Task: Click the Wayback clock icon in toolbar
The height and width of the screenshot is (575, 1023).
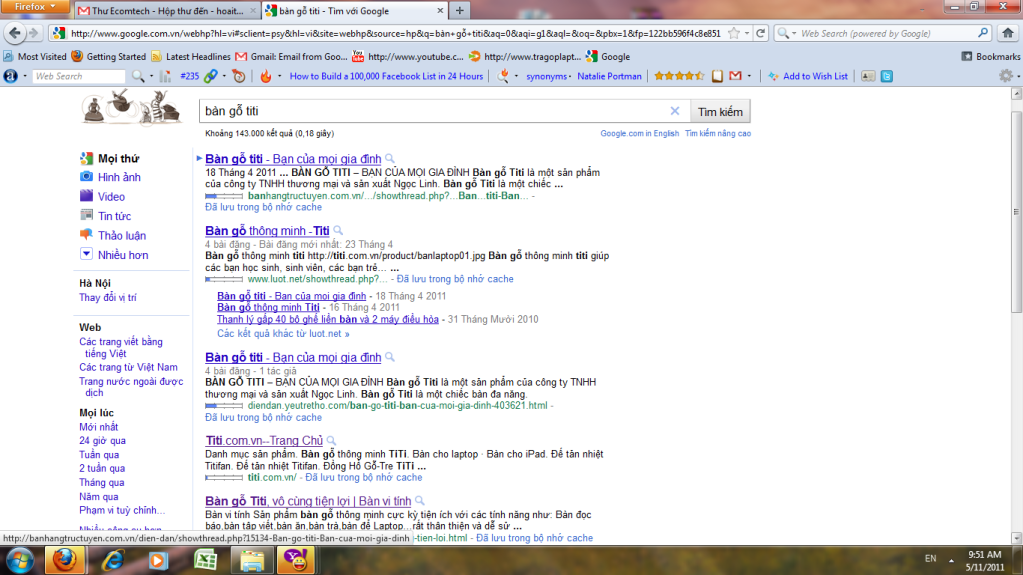Action: click(239, 76)
